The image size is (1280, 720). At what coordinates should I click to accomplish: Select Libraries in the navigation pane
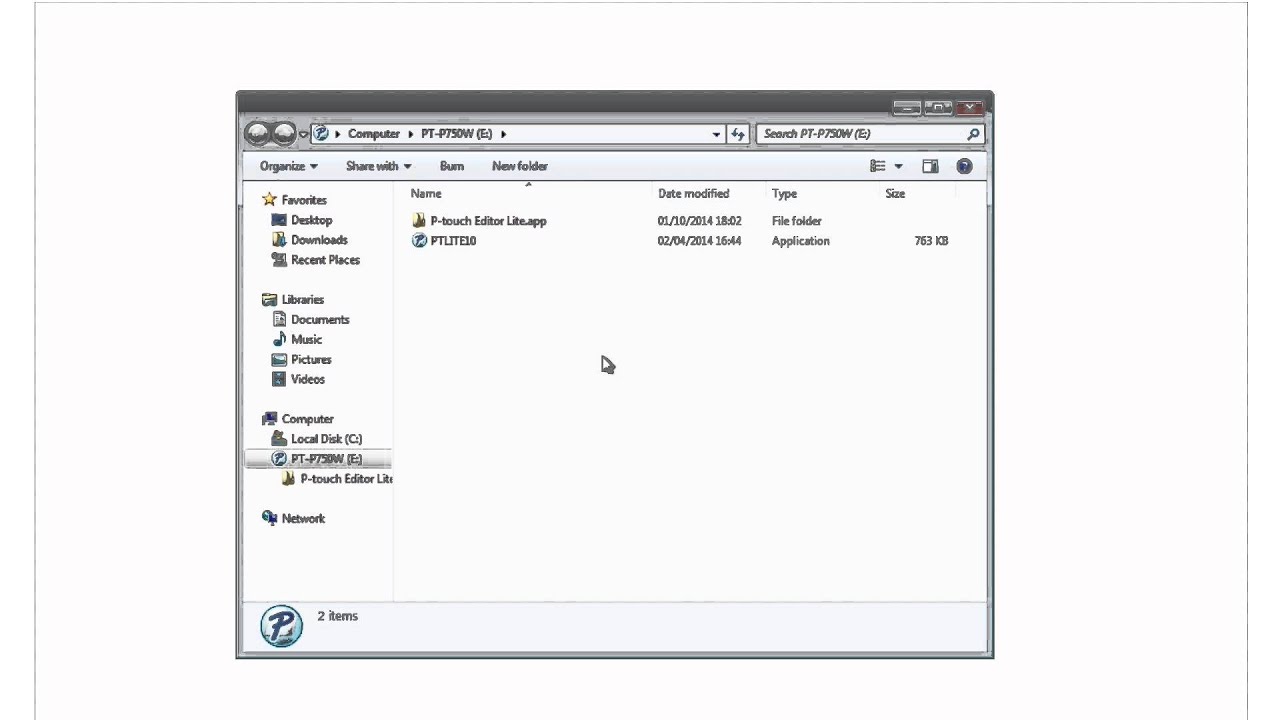[302, 300]
